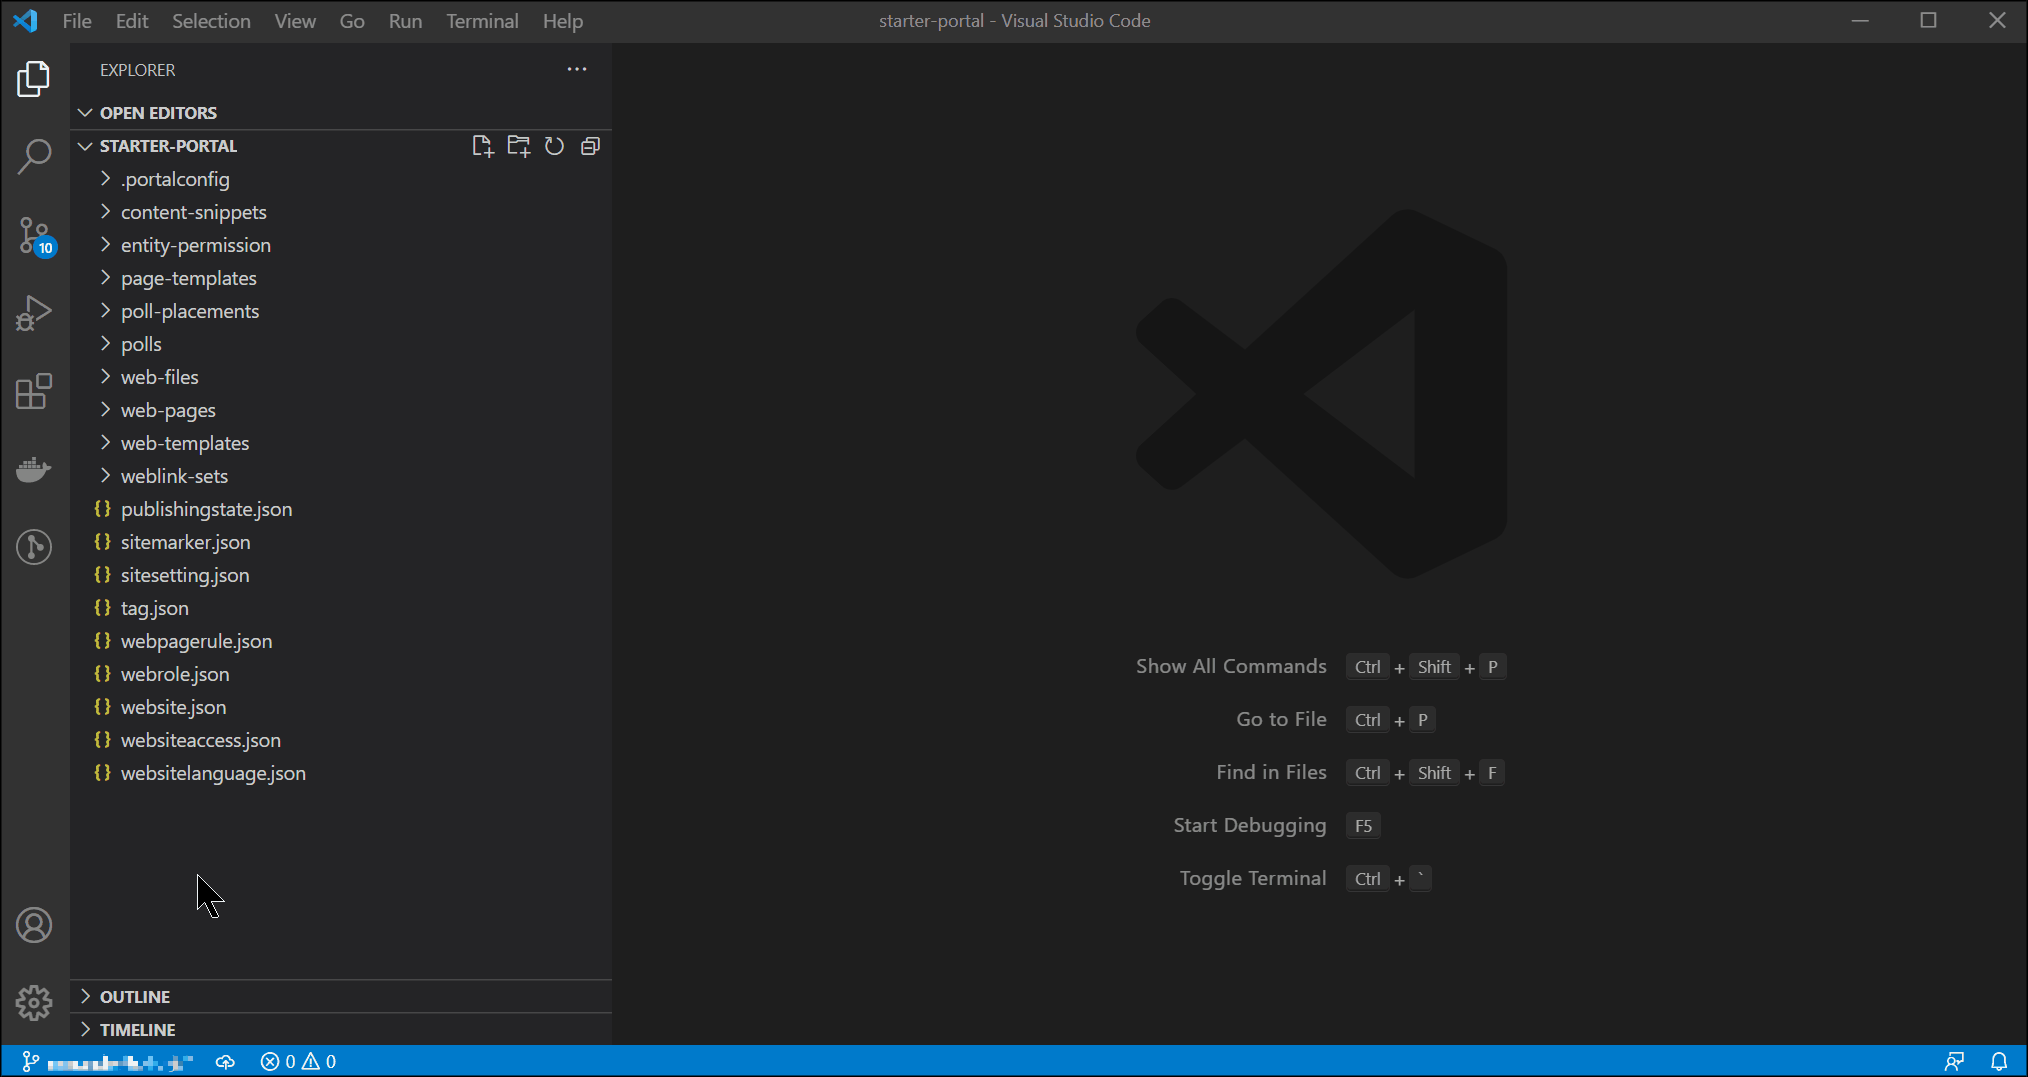Image resolution: width=2028 pixels, height=1077 pixels.
Task: Open the Search view in activity bar
Action: point(34,157)
